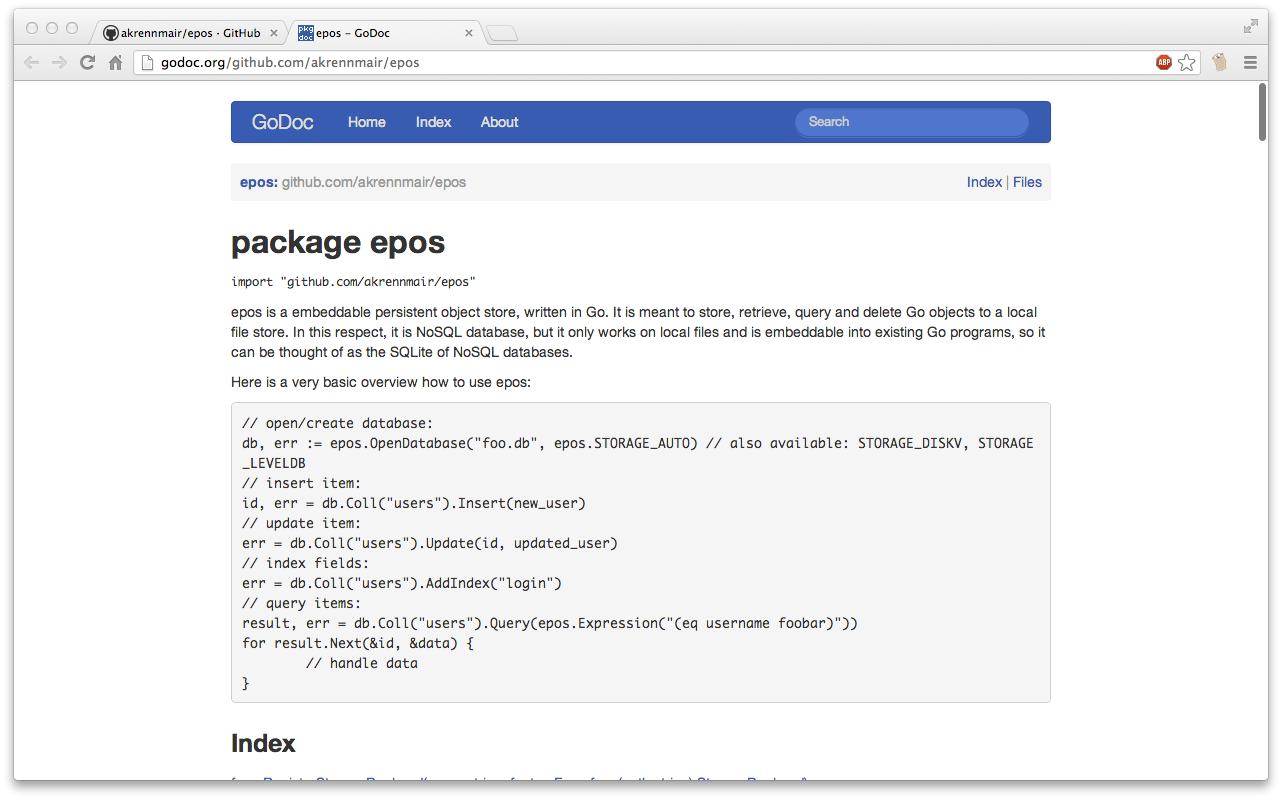1280x800 pixels.
Task: Click the page vertical scrollbar thumb
Action: click(x=1264, y=112)
